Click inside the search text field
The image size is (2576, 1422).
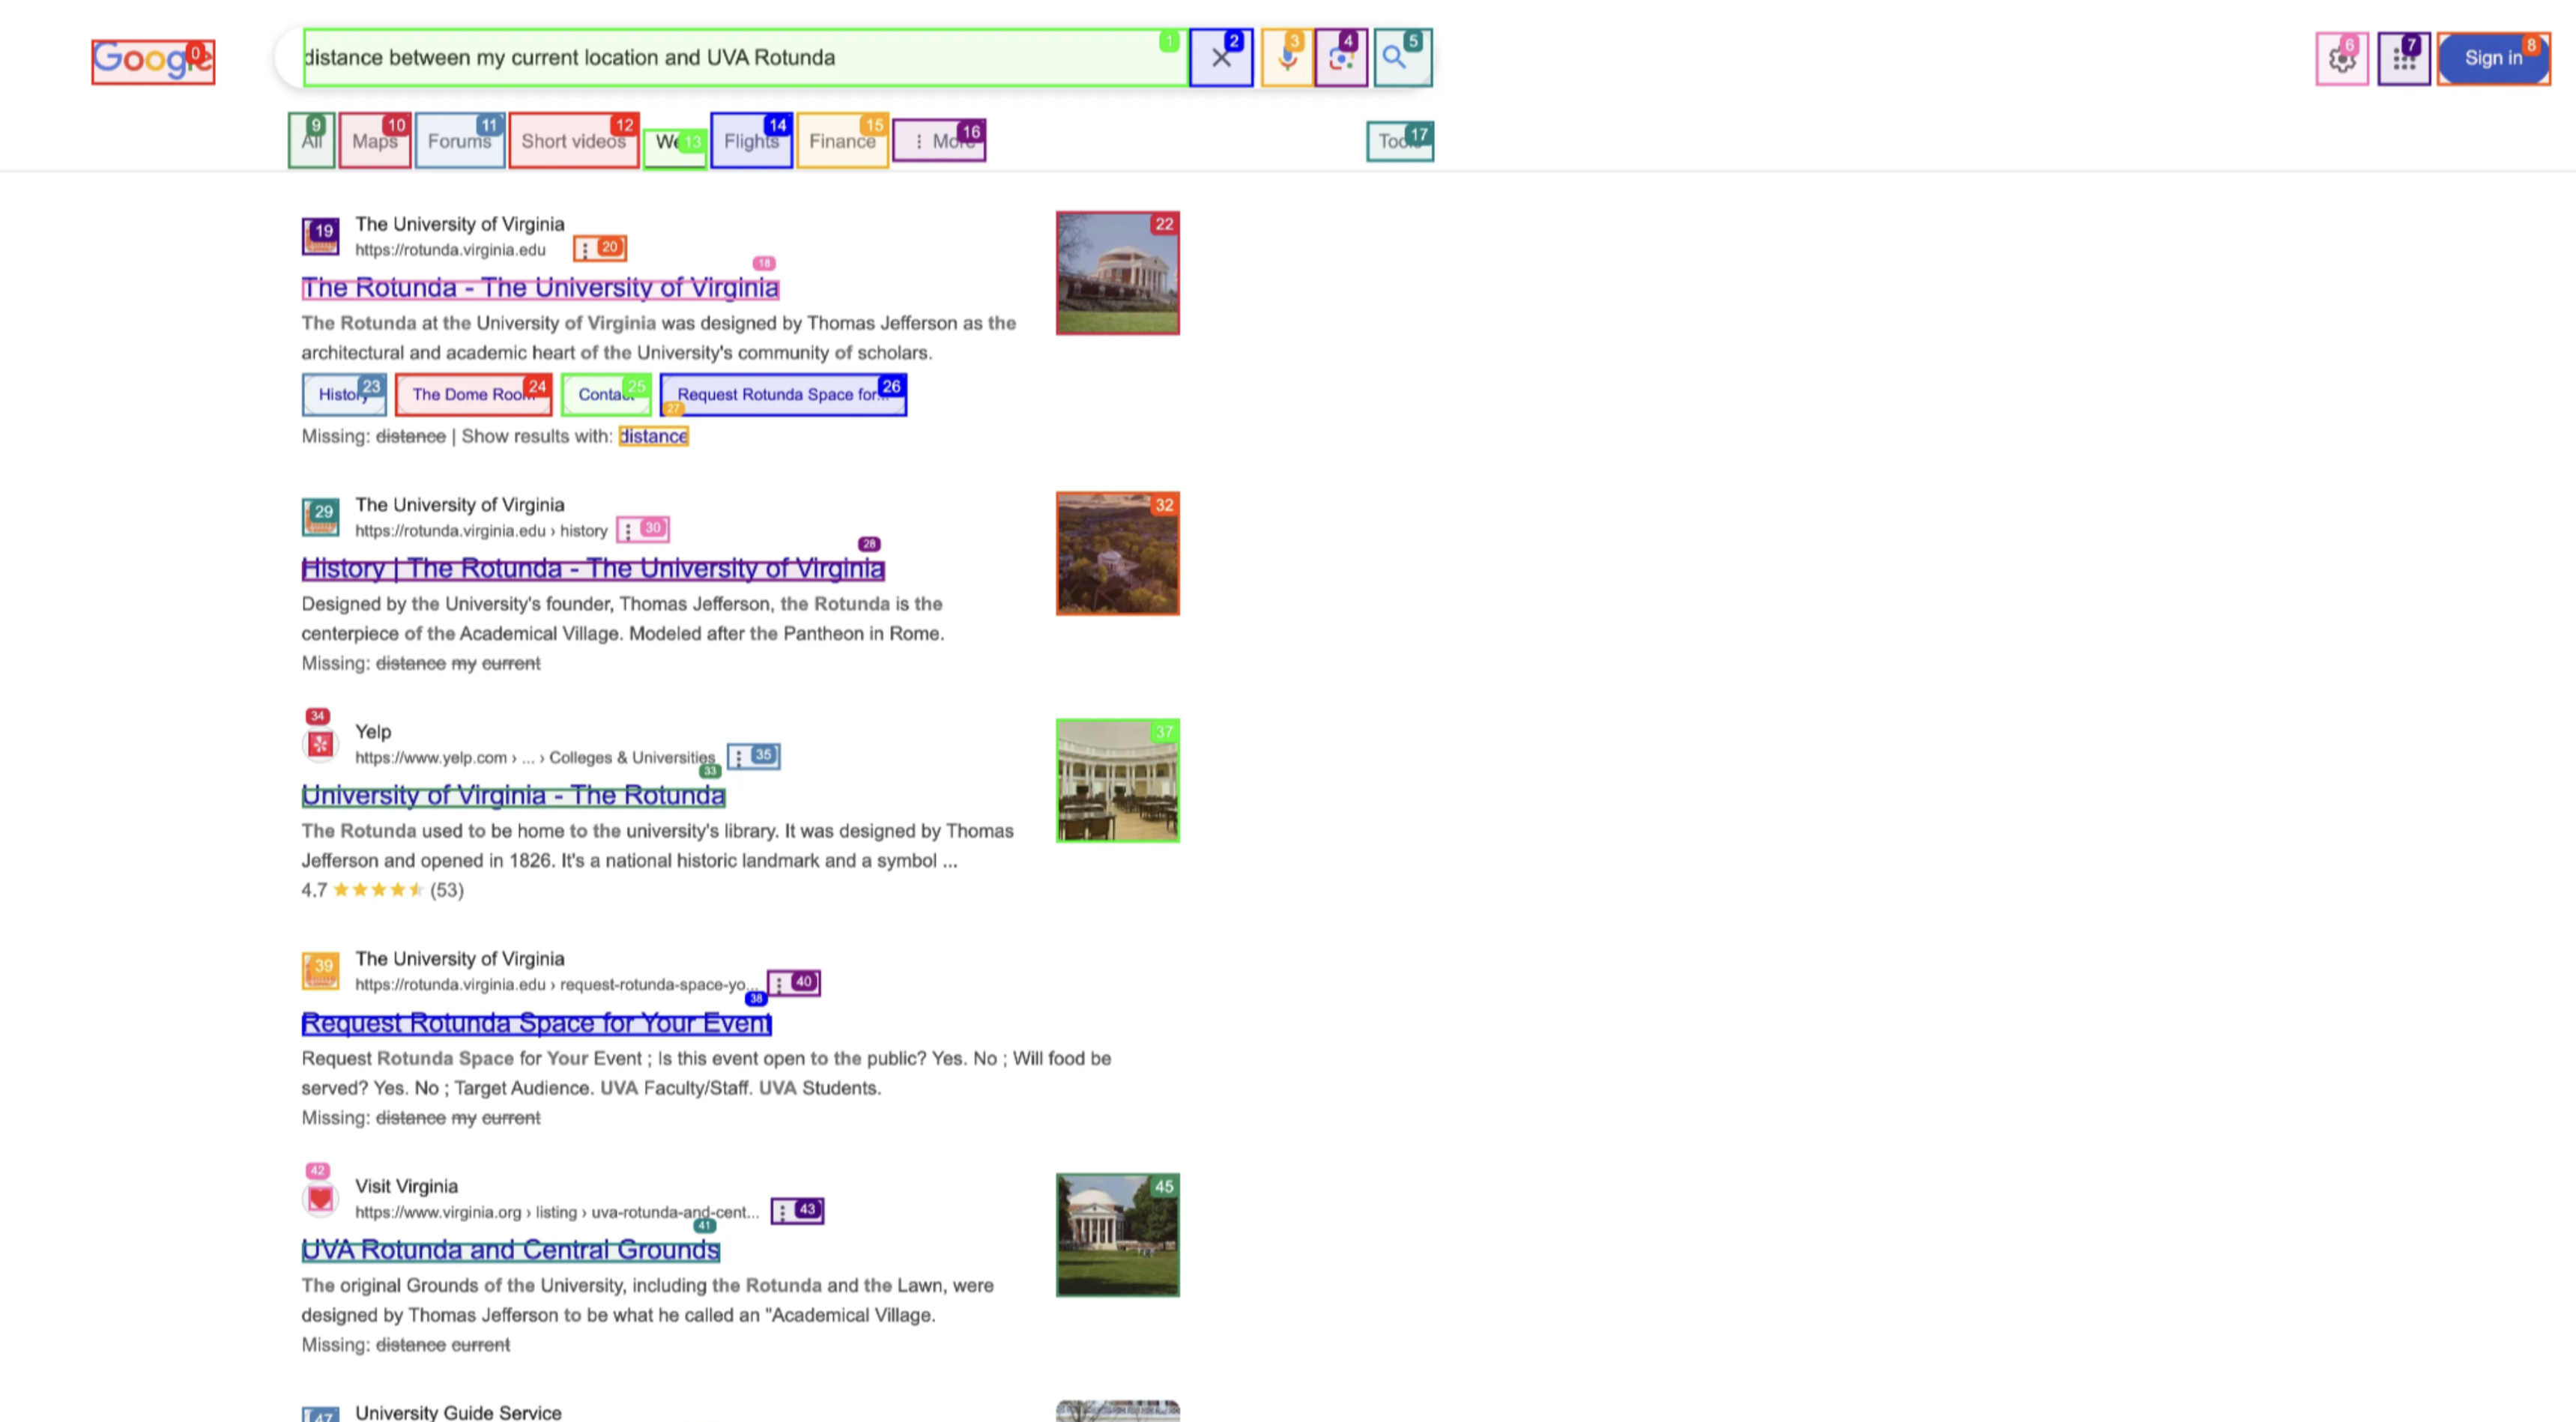(x=740, y=58)
